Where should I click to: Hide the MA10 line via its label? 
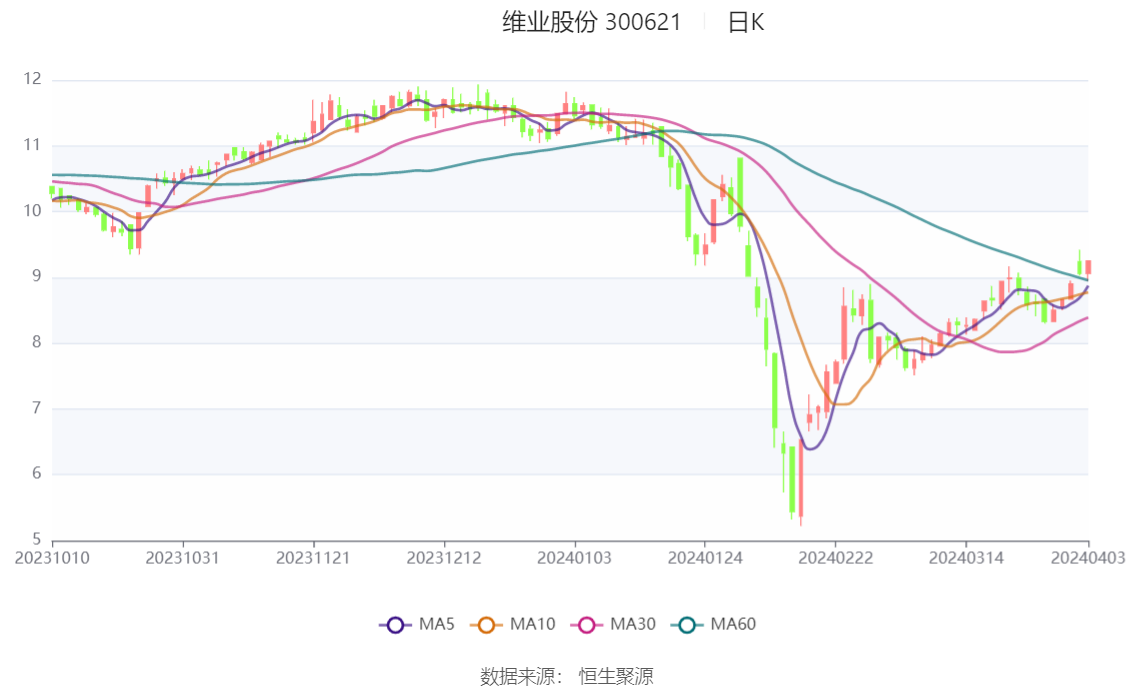click(x=532, y=624)
